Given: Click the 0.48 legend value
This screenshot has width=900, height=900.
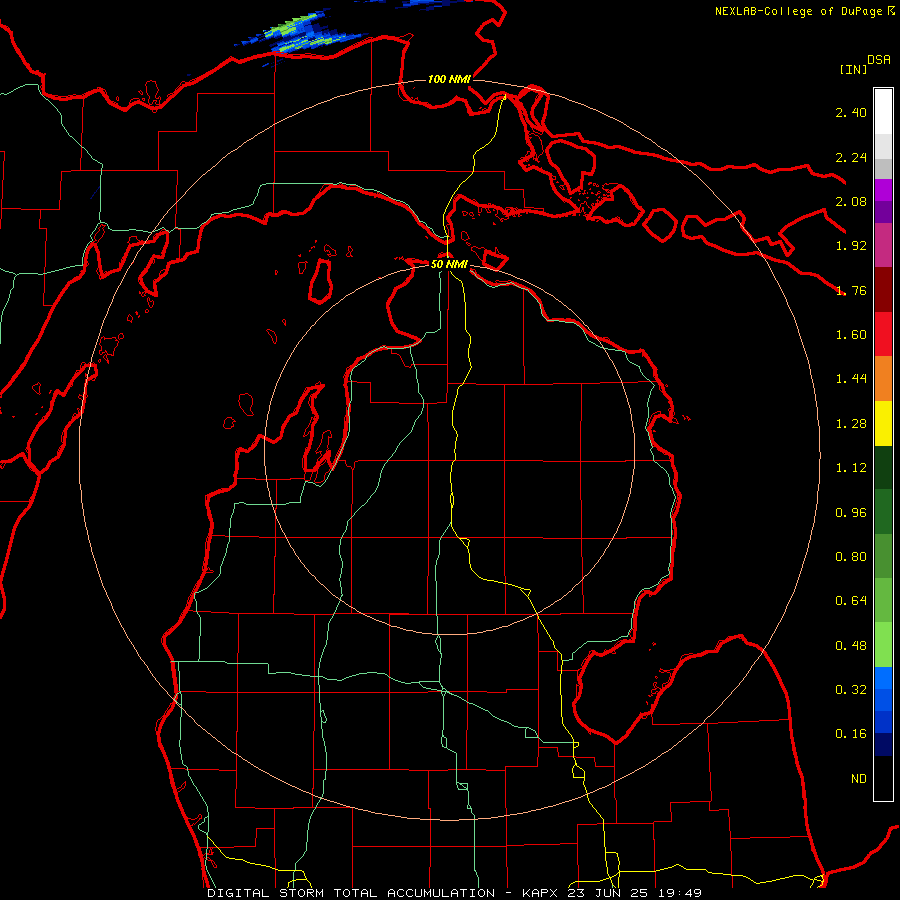Looking at the screenshot, I should tap(851, 646).
